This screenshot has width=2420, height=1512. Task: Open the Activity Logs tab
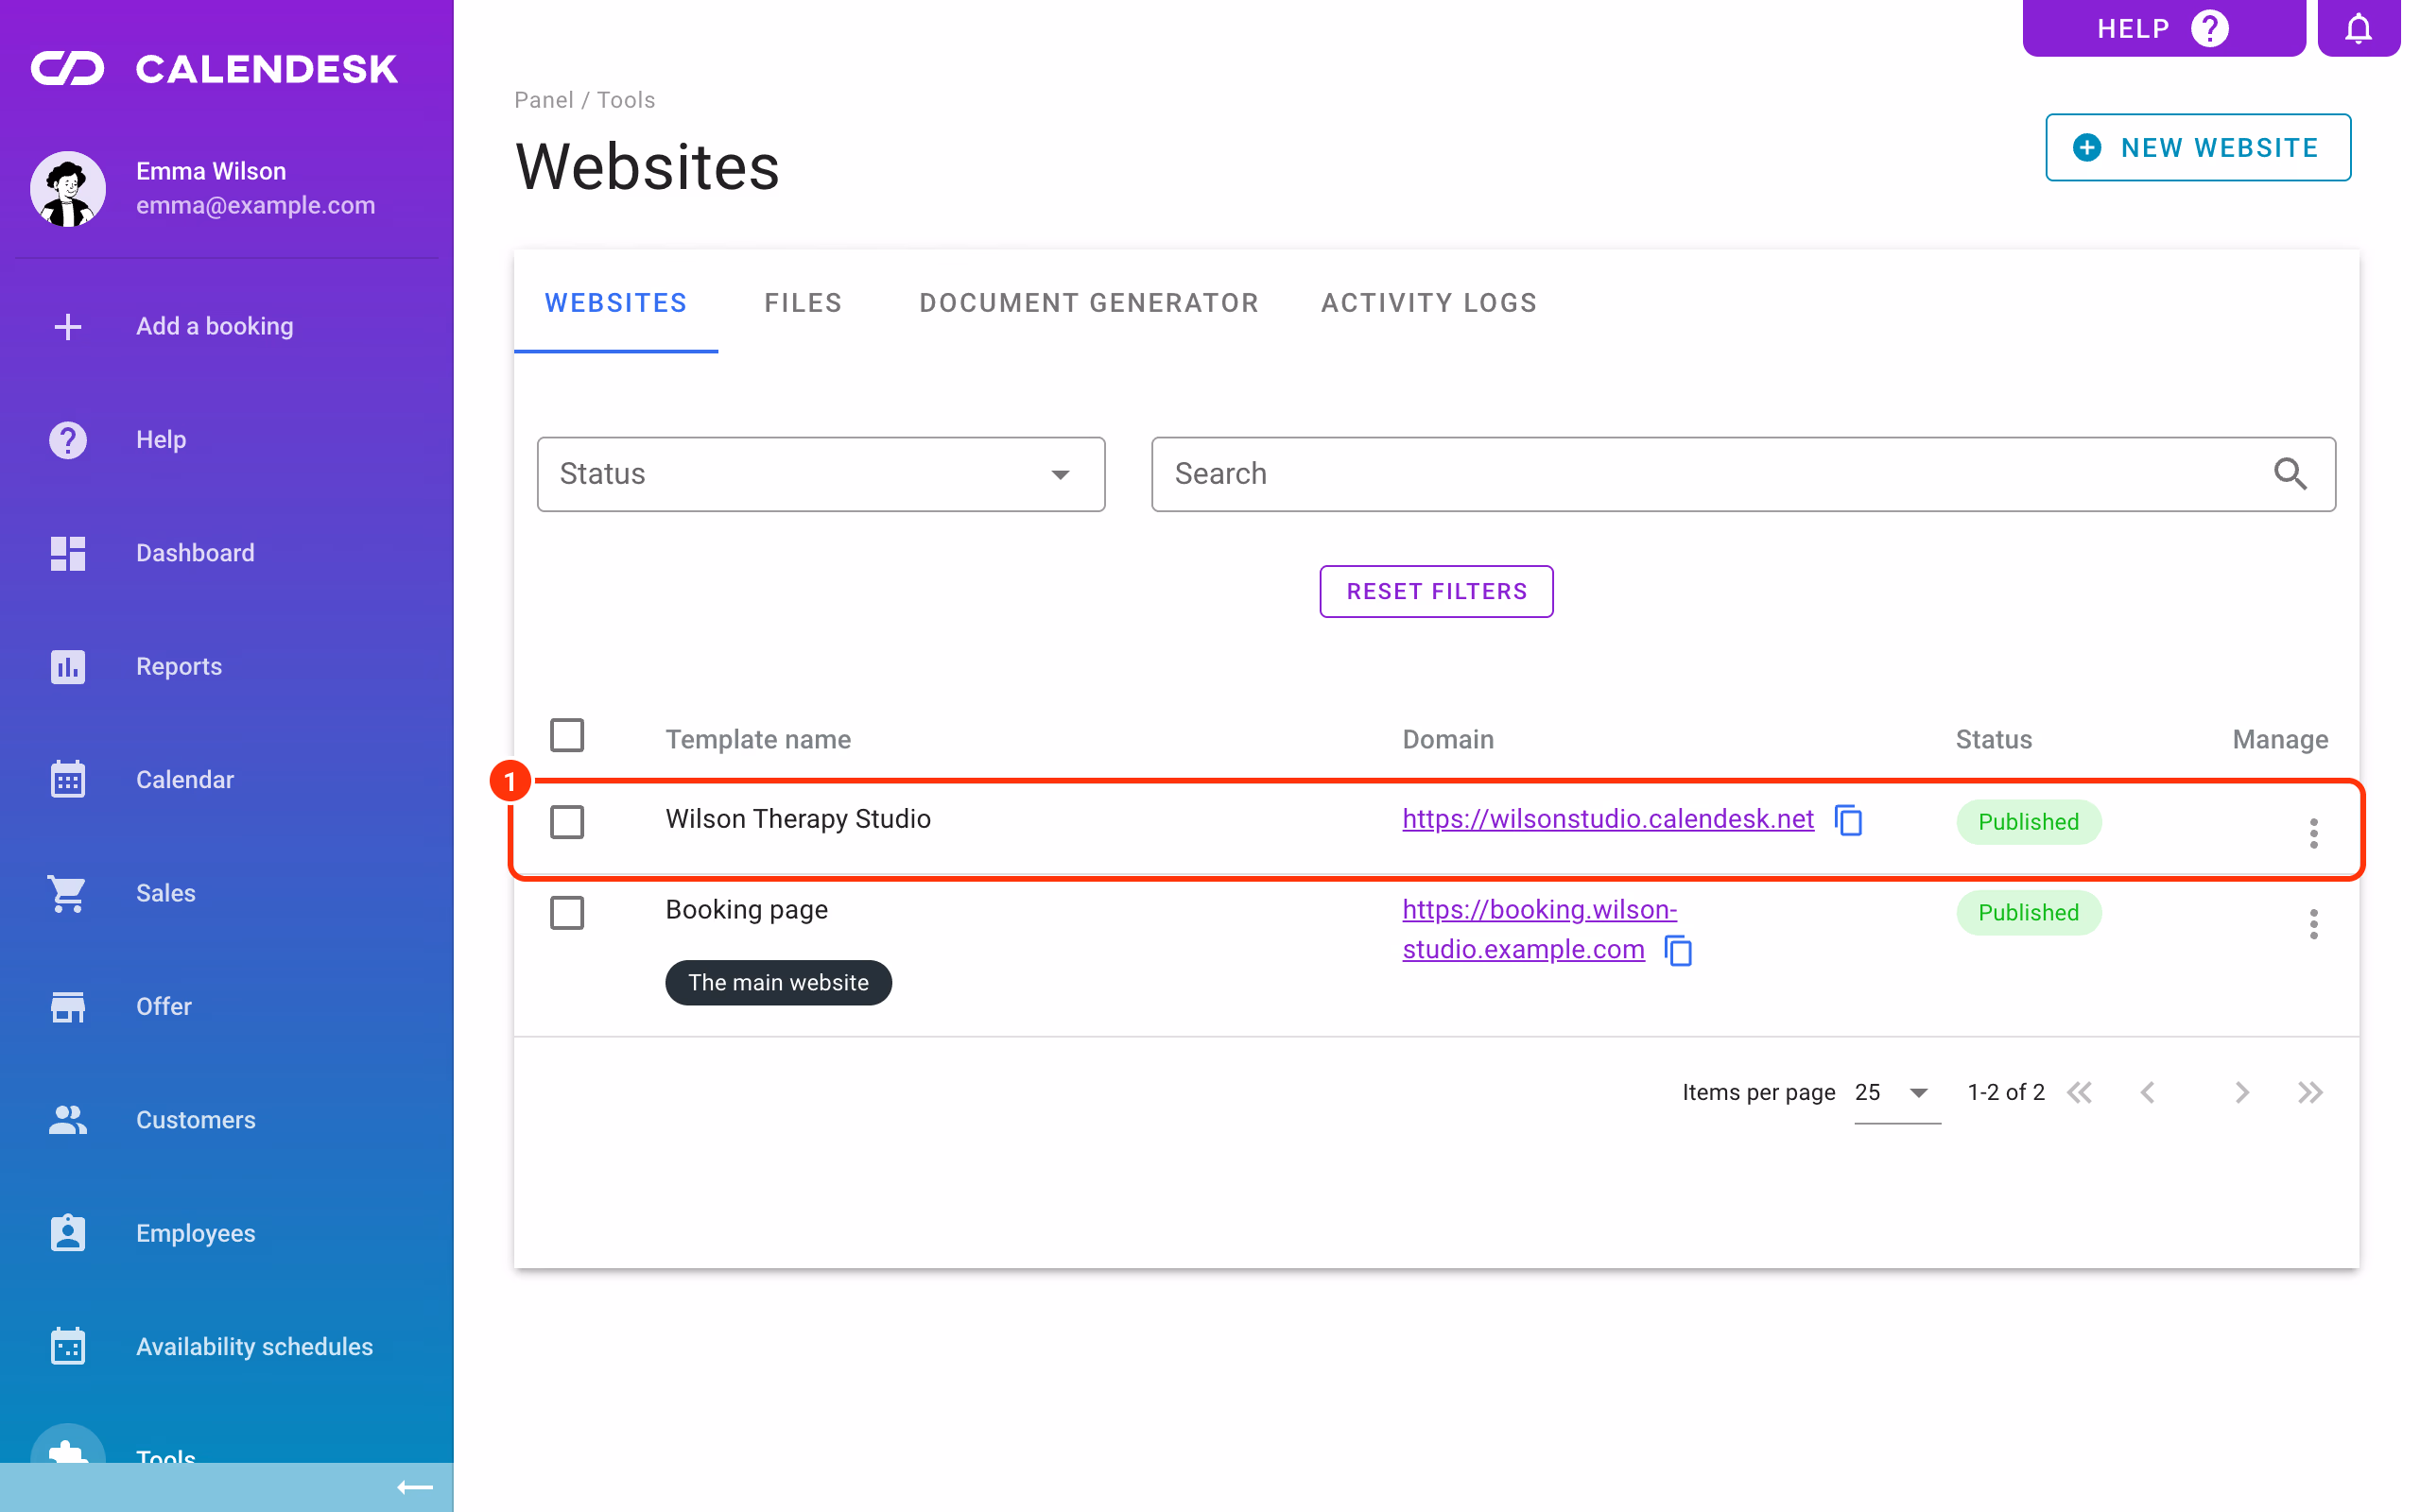click(1429, 303)
